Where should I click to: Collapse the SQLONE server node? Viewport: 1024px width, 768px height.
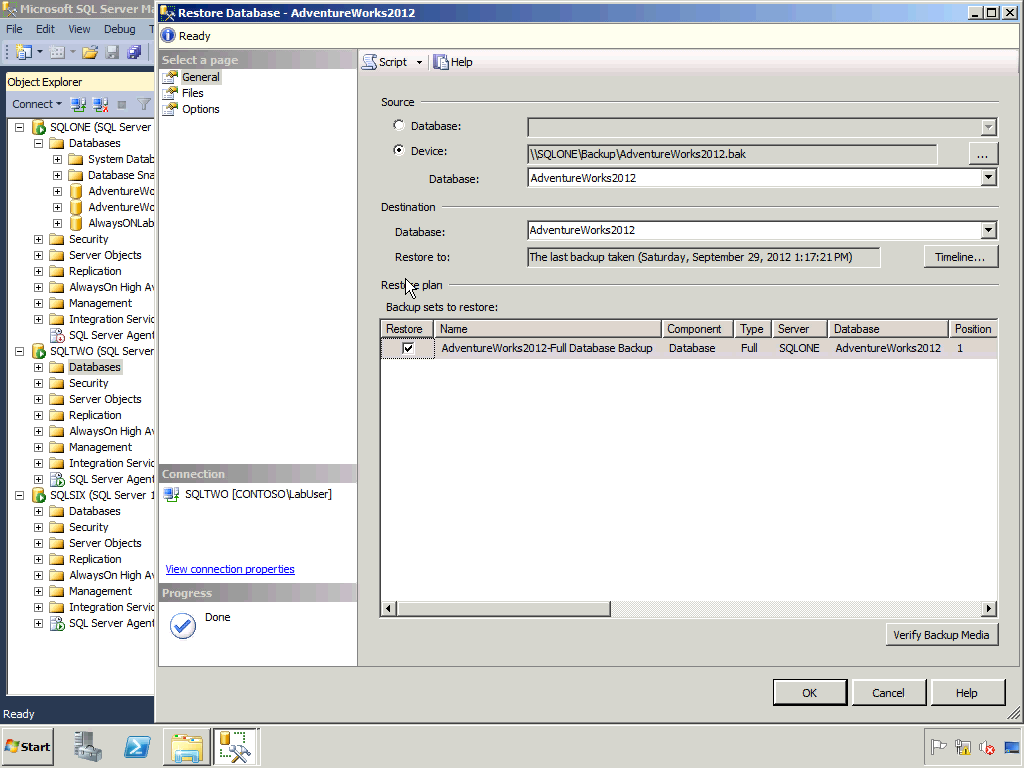tap(18, 127)
